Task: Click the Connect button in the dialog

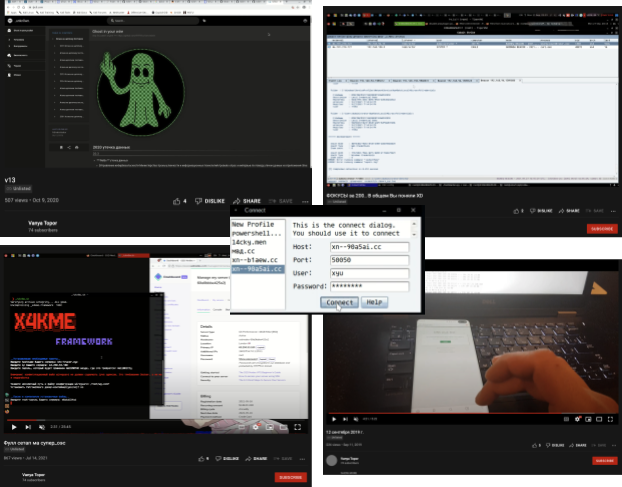Action: click(x=340, y=302)
